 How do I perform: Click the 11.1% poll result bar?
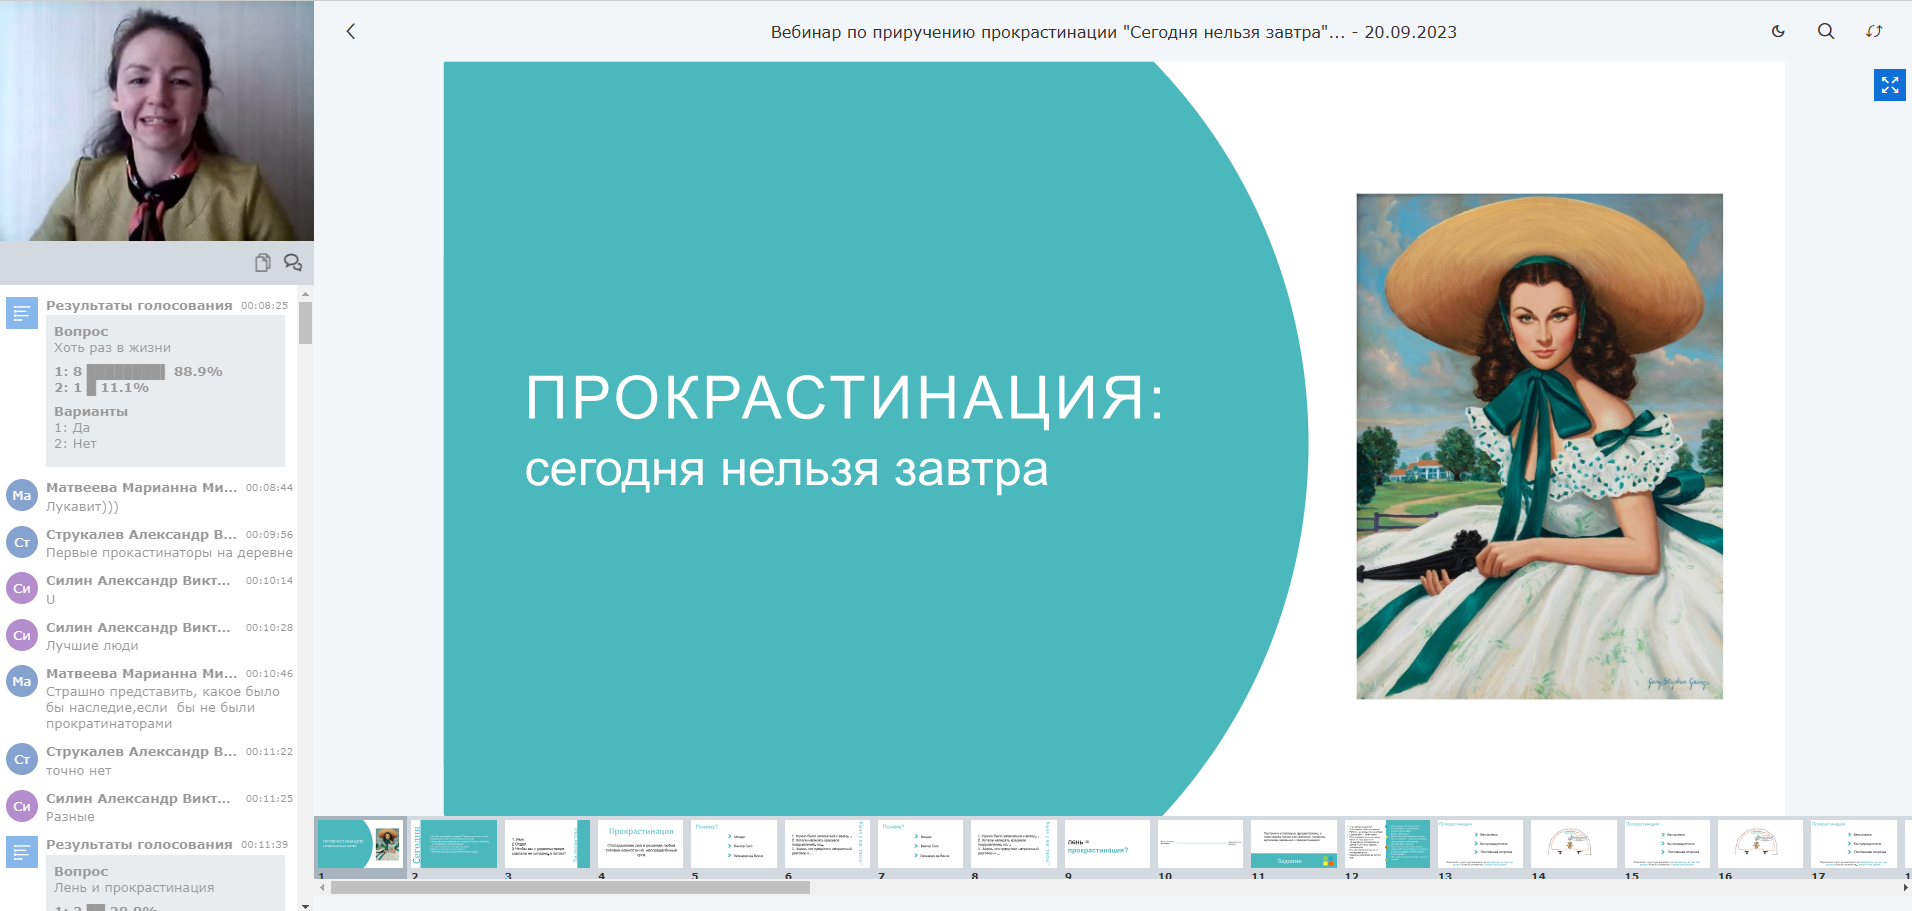[x=91, y=387]
